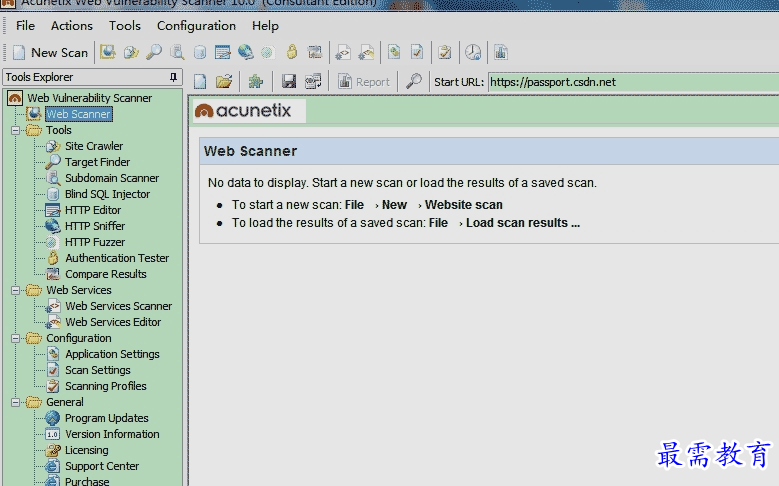Pin the Tools Explorer panel
The height and width of the screenshot is (486, 779).
[173, 77]
